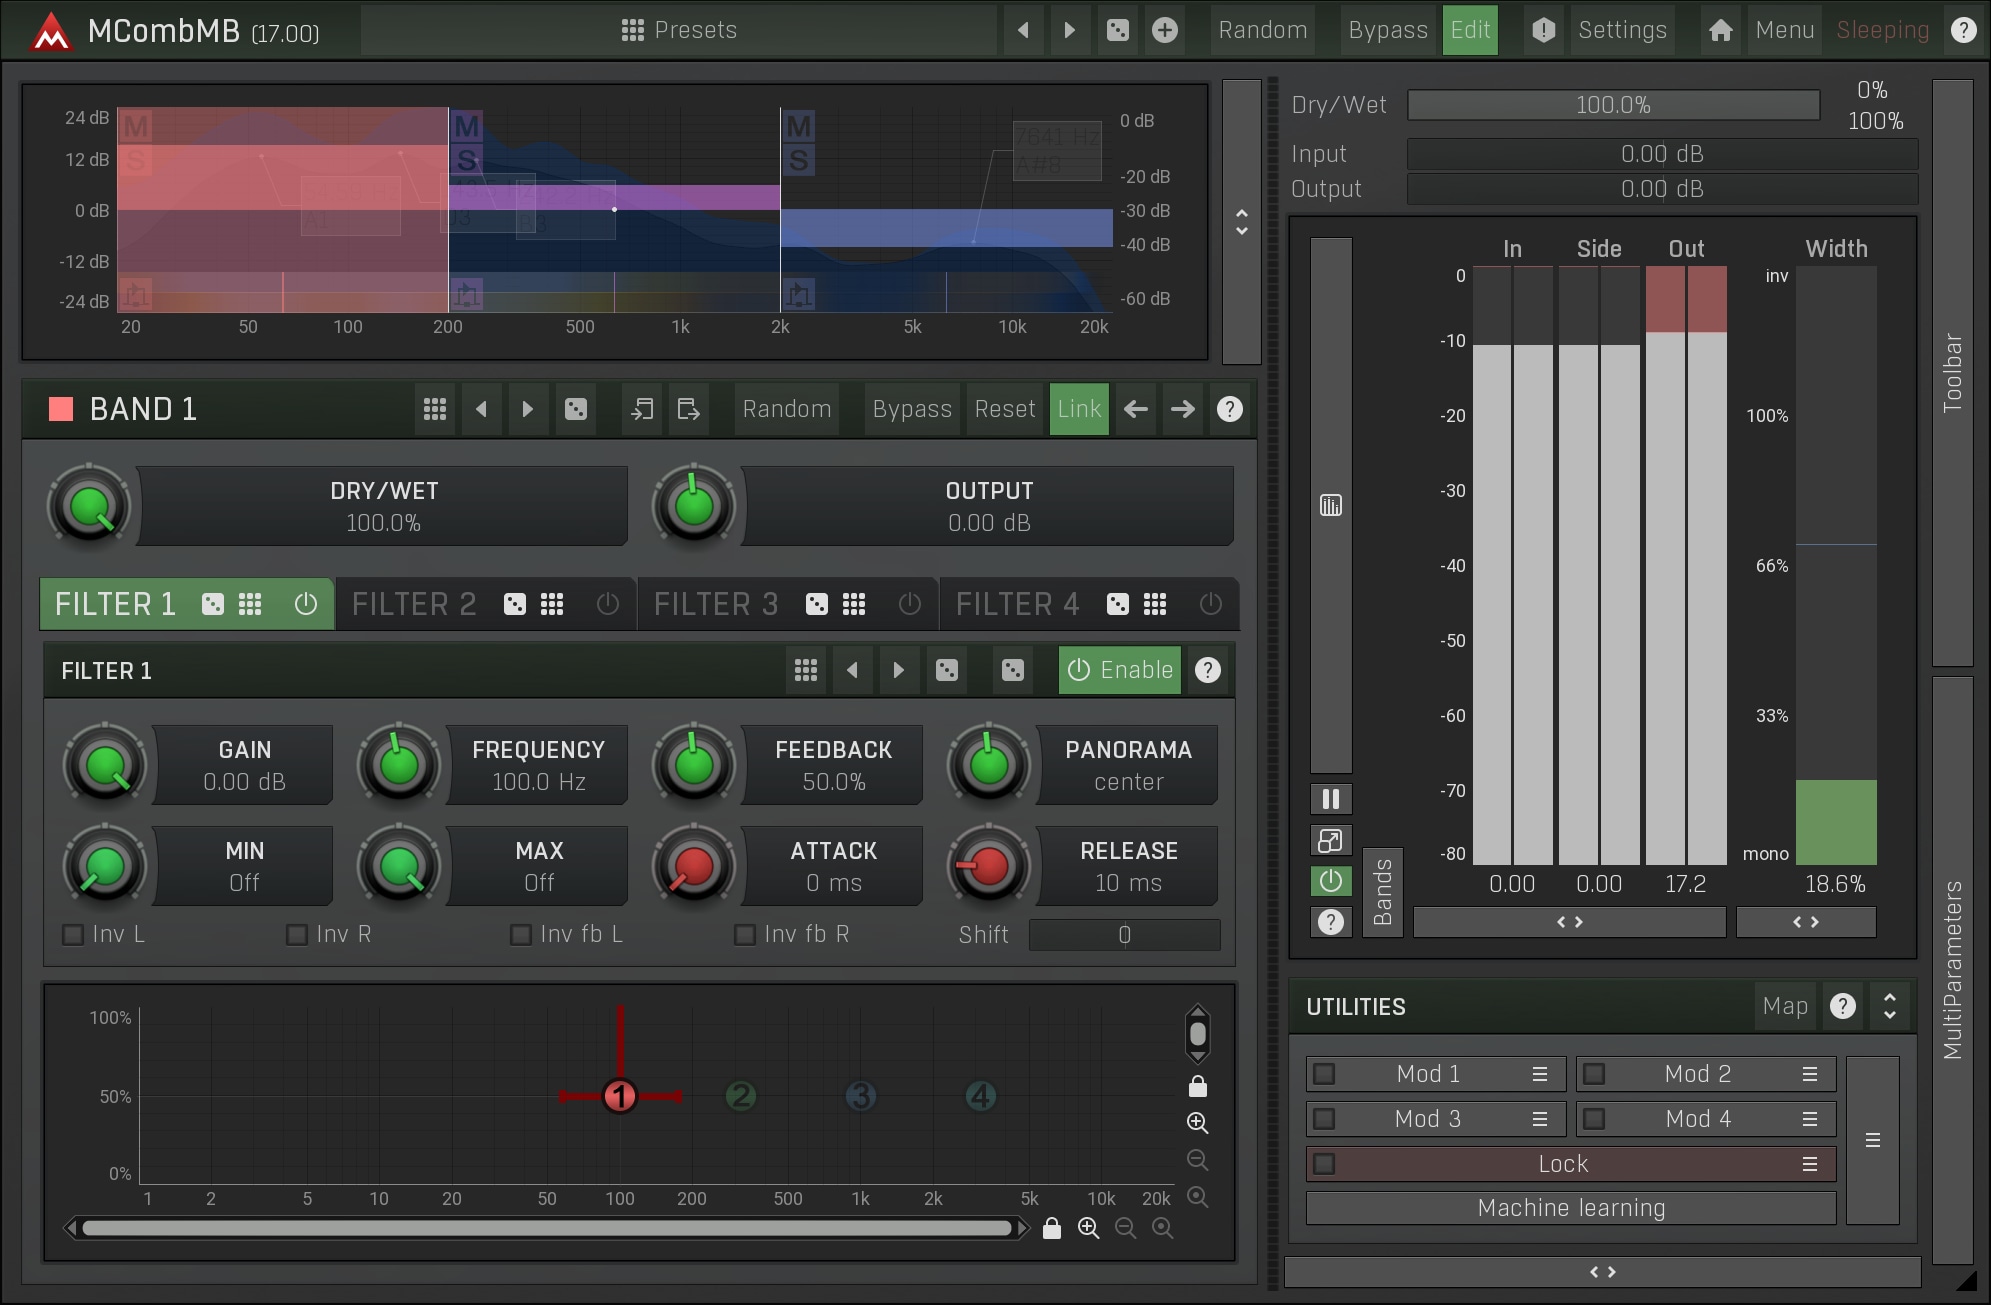The width and height of the screenshot is (1991, 1305).
Task: Enable the Mod 1 checkbox
Action: pos(1324,1074)
